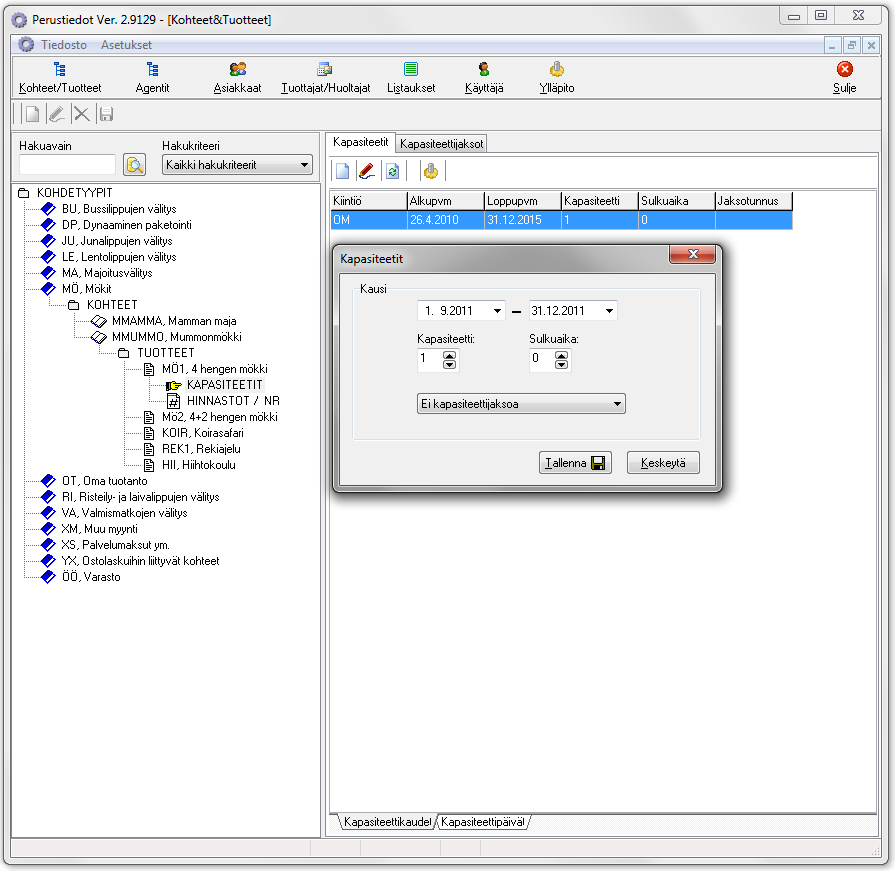Click the Sulkuaika number field
The height and width of the screenshot is (871, 895).
click(542, 360)
